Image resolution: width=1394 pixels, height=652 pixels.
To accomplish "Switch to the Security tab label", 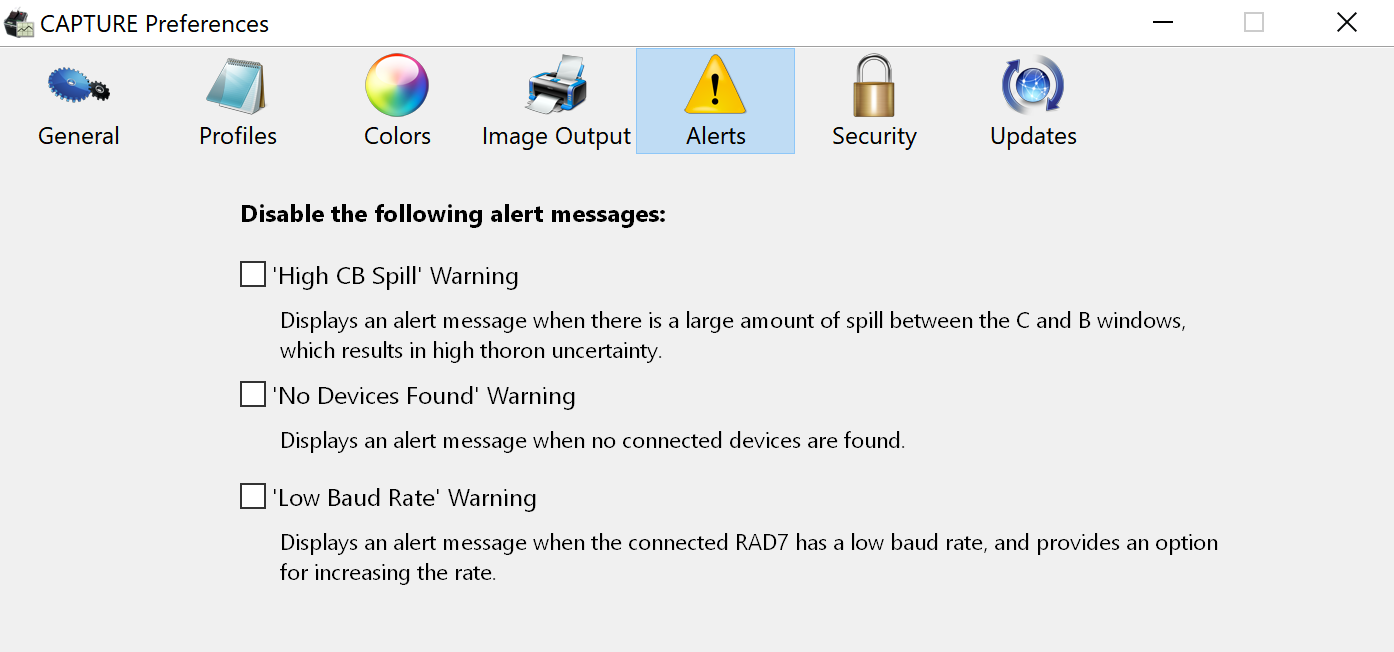I will point(874,136).
